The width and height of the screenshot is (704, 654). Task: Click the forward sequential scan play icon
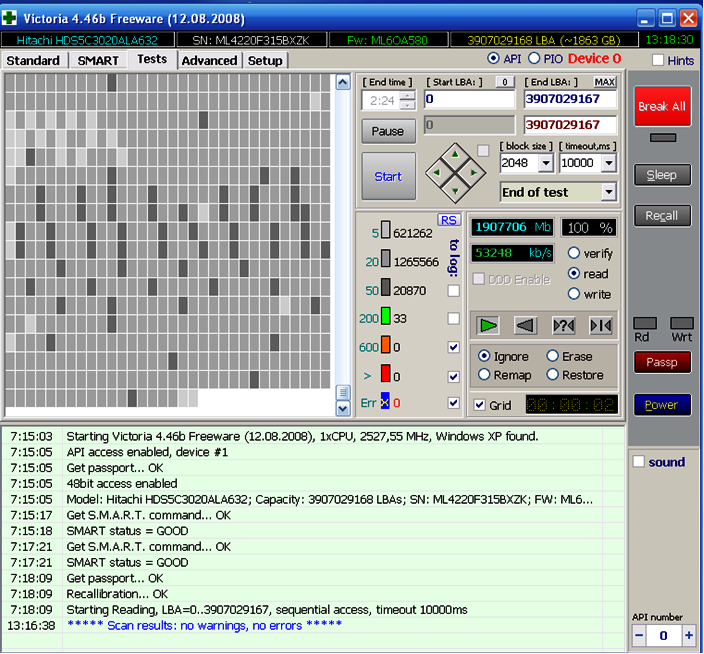(487, 325)
